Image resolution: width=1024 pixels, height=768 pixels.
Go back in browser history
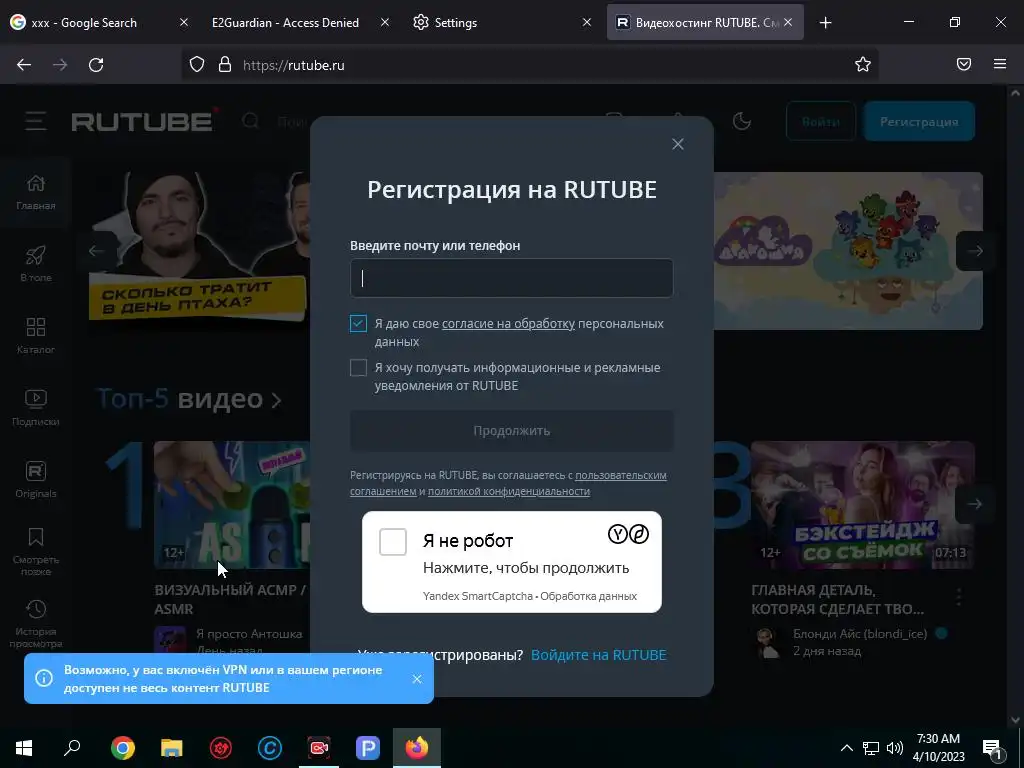(24, 65)
